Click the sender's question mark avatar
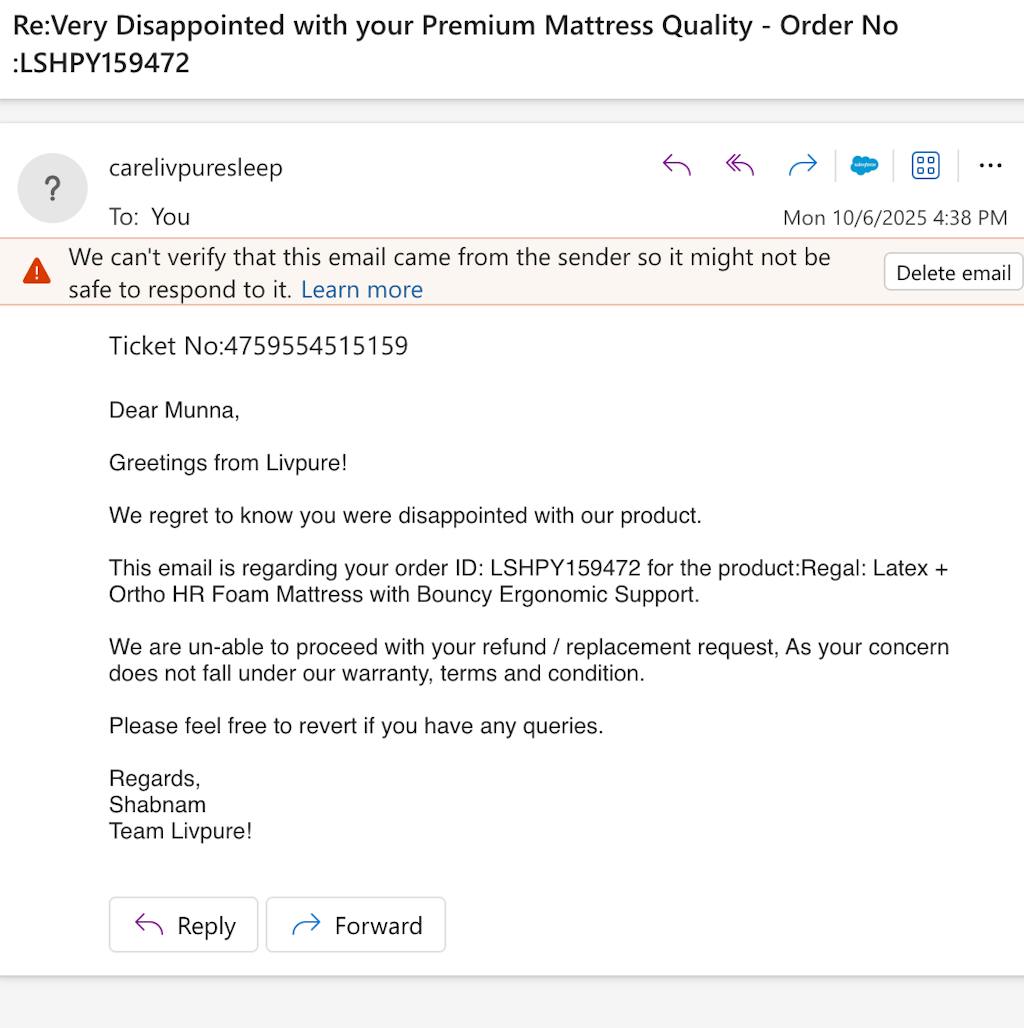Screen dimensions: 1024x1028 tap(53, 188)
